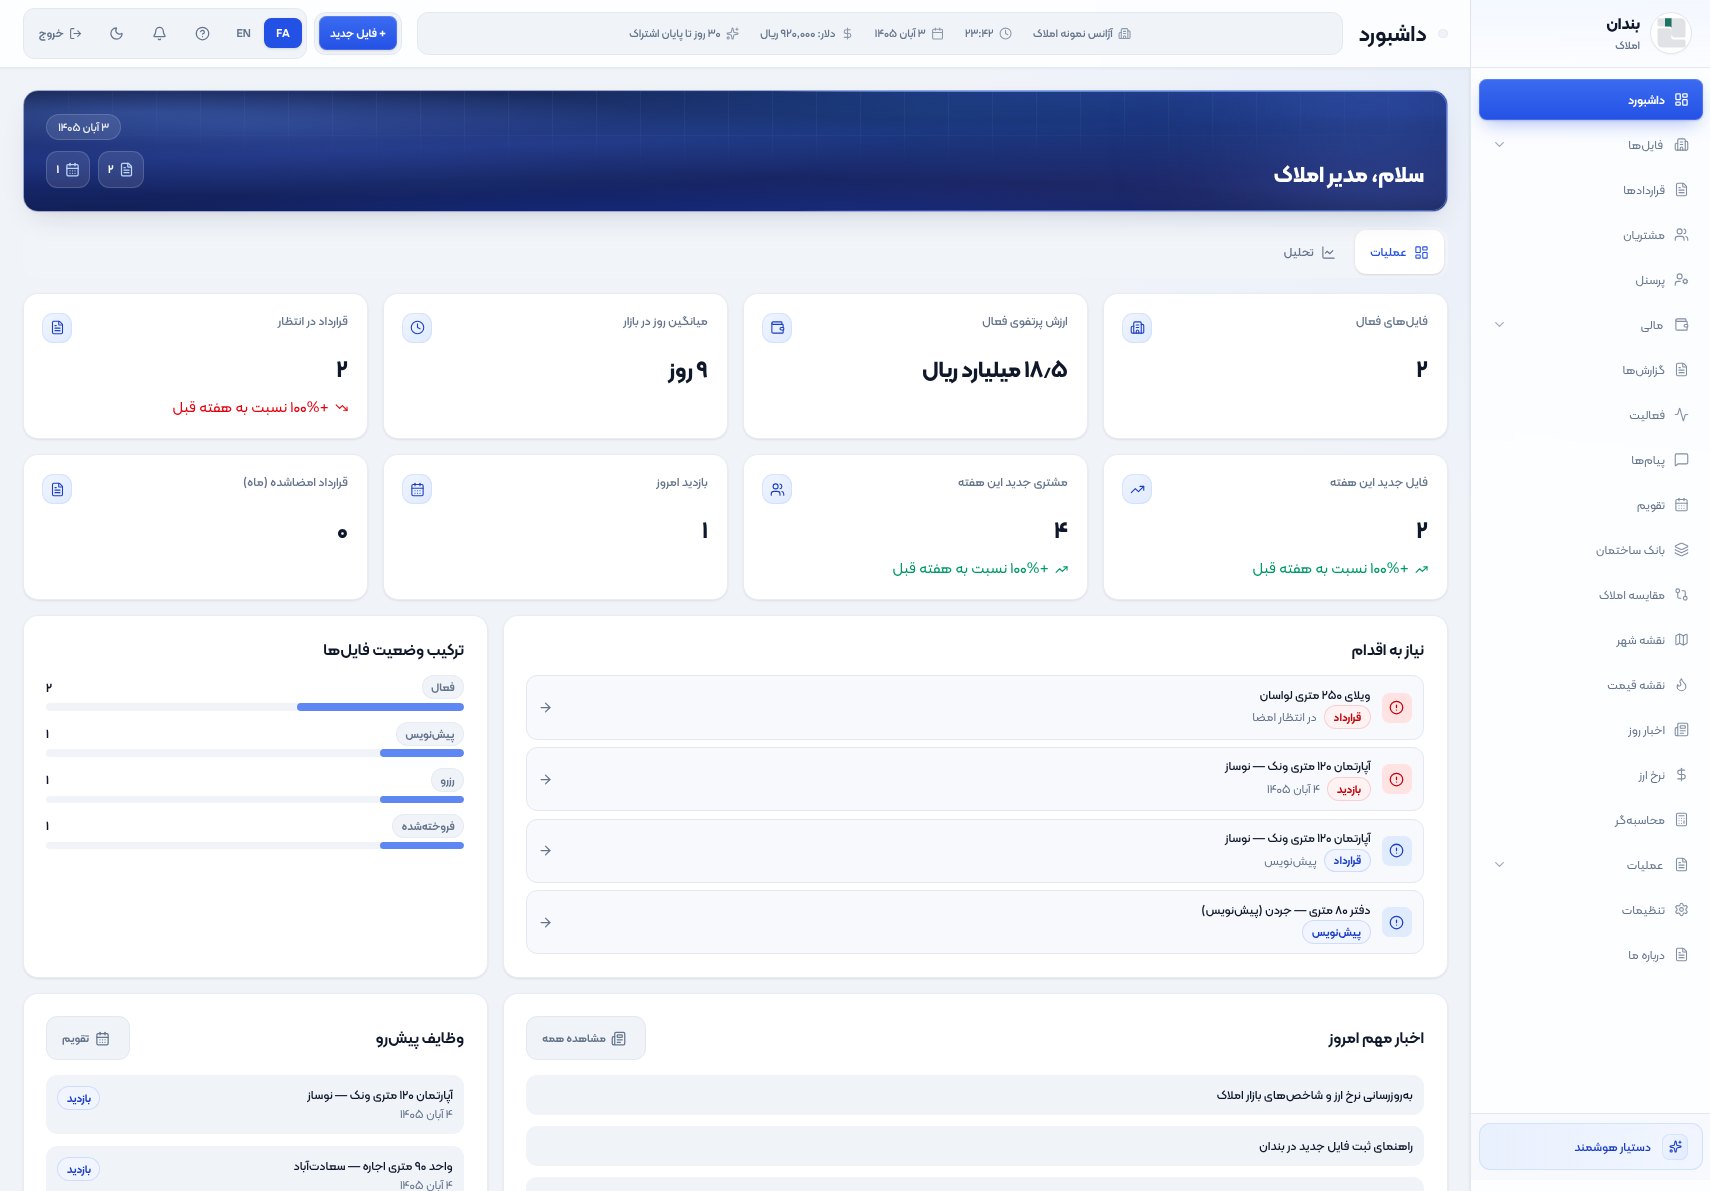Switch to the تحلیل tab

(x=1309, y=252)
